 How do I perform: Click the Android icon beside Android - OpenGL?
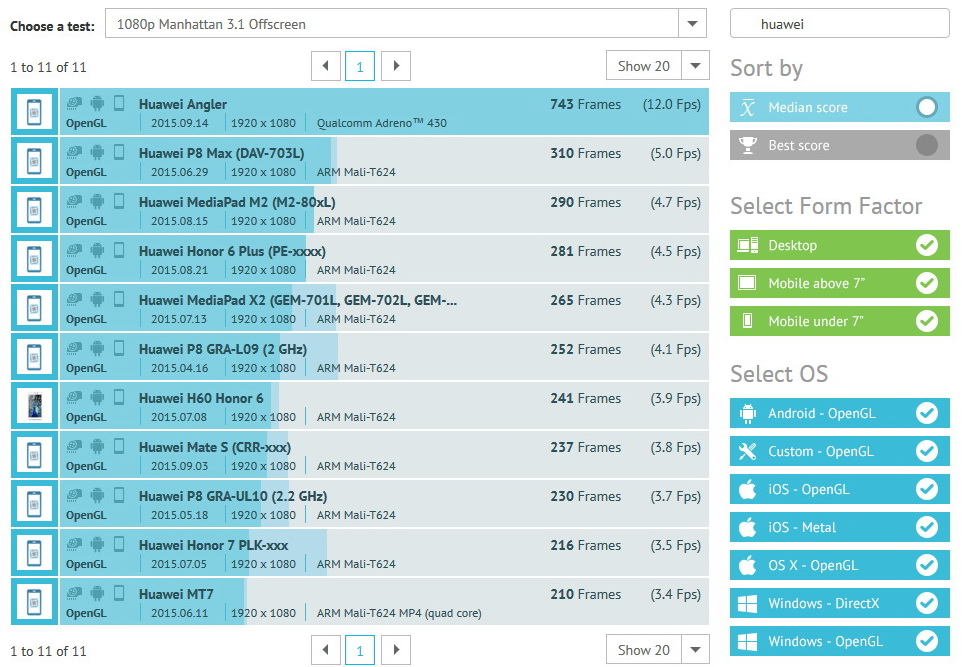(747, 413)
